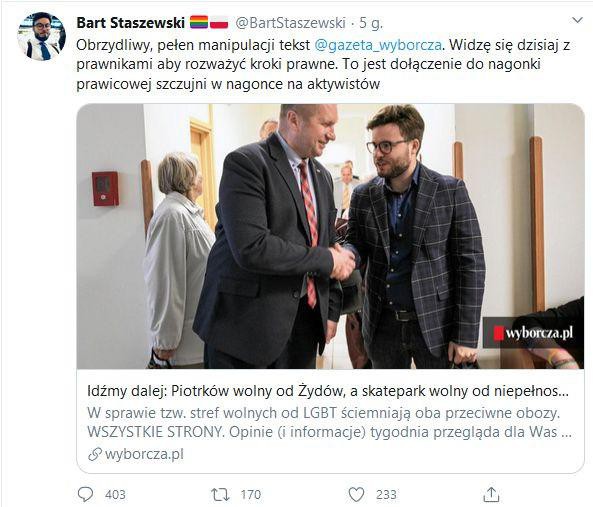Click the like count 233

(x=386, y=495)
